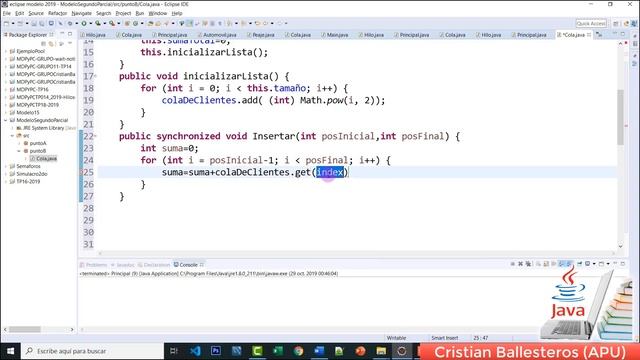Click the Save toolbar icon
Screen dimensions: 640x360
coord(34,23)
